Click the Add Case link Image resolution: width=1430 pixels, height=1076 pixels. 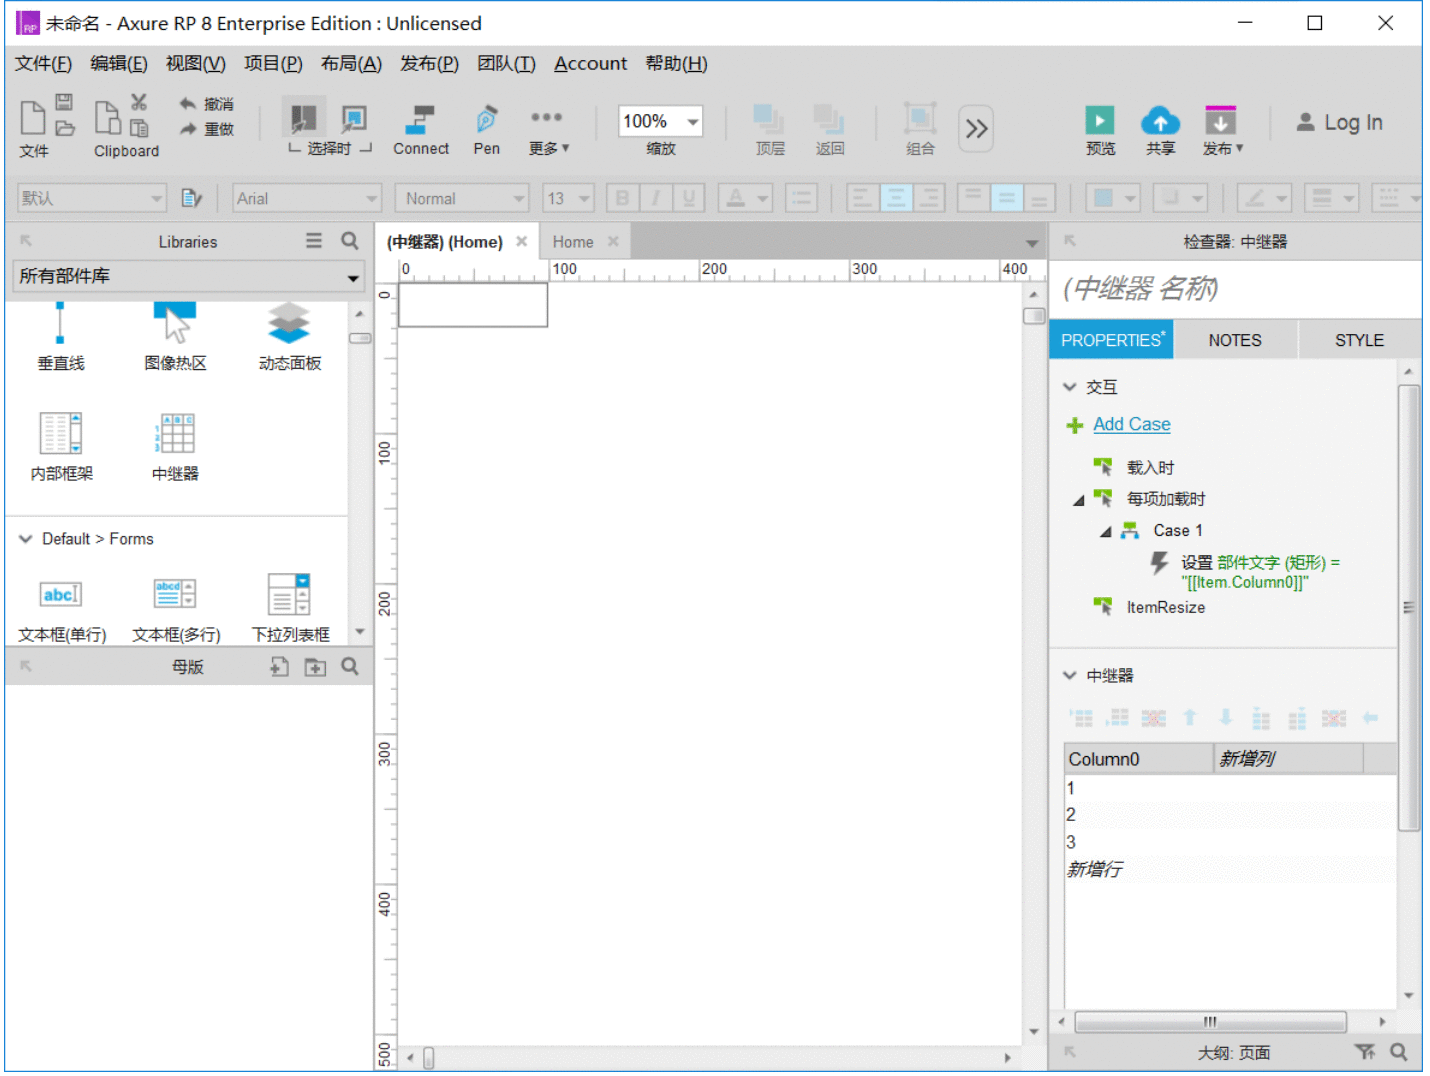tap(1131, 424)
